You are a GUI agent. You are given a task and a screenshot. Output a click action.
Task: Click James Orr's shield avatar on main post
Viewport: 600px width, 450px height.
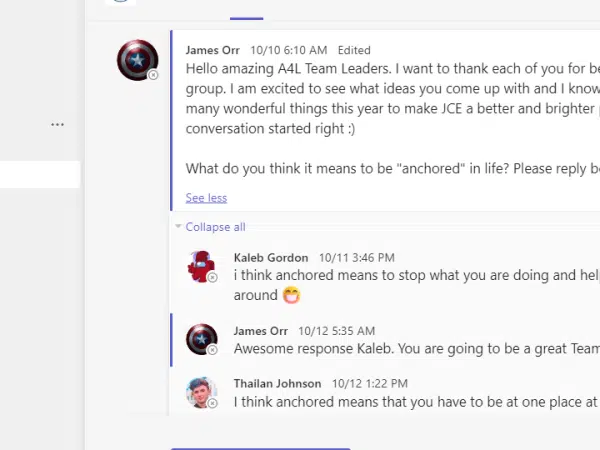[x=137, y=60]
